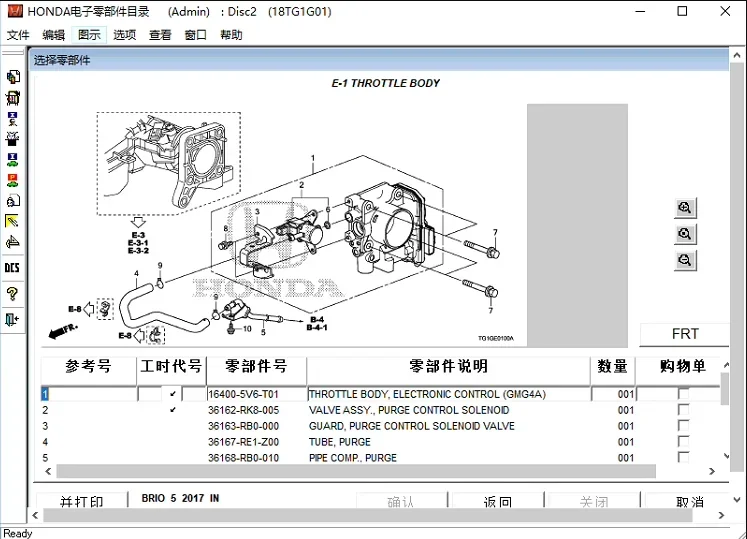
Task: Zoom out of diagram with minus magnifier
Action: point(685,260)
